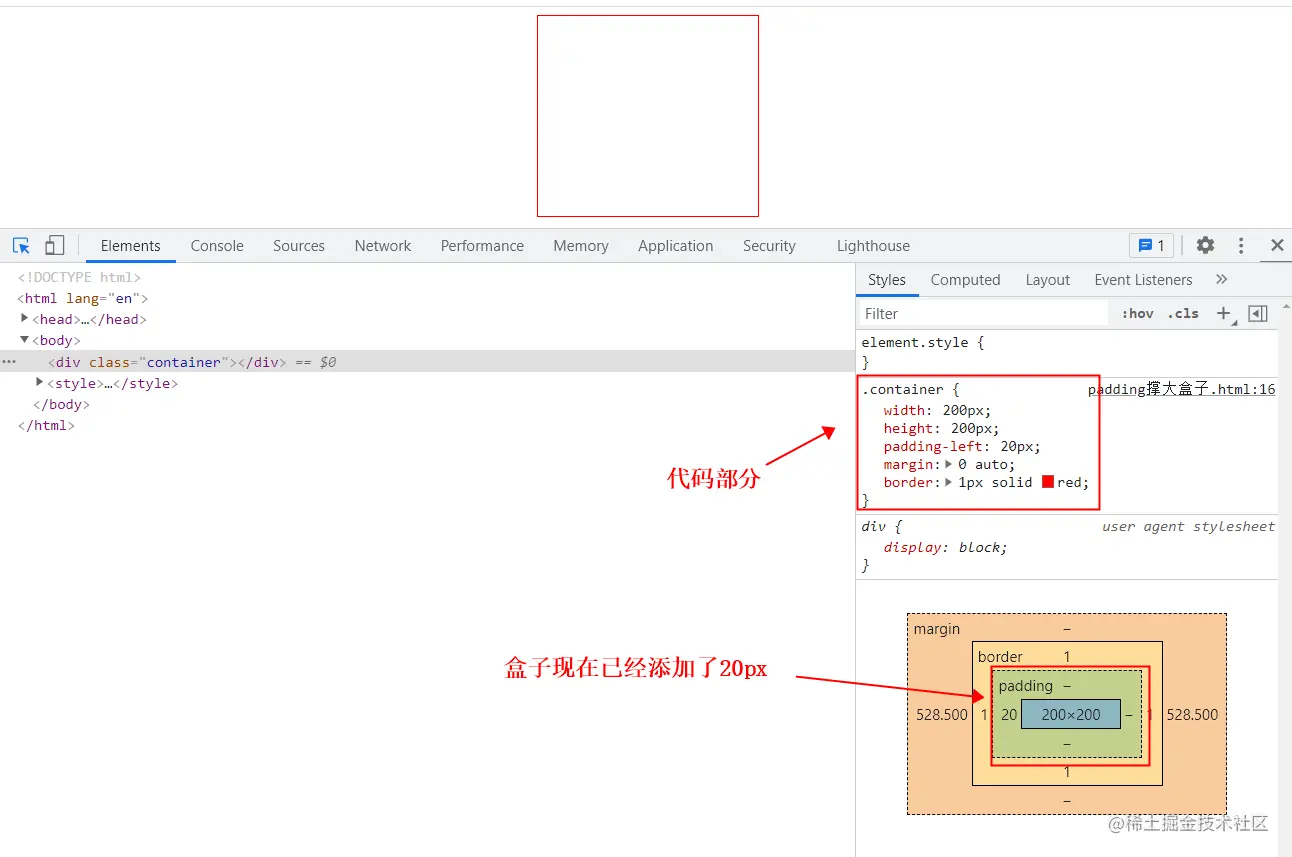Click the display block declaration

945,547
